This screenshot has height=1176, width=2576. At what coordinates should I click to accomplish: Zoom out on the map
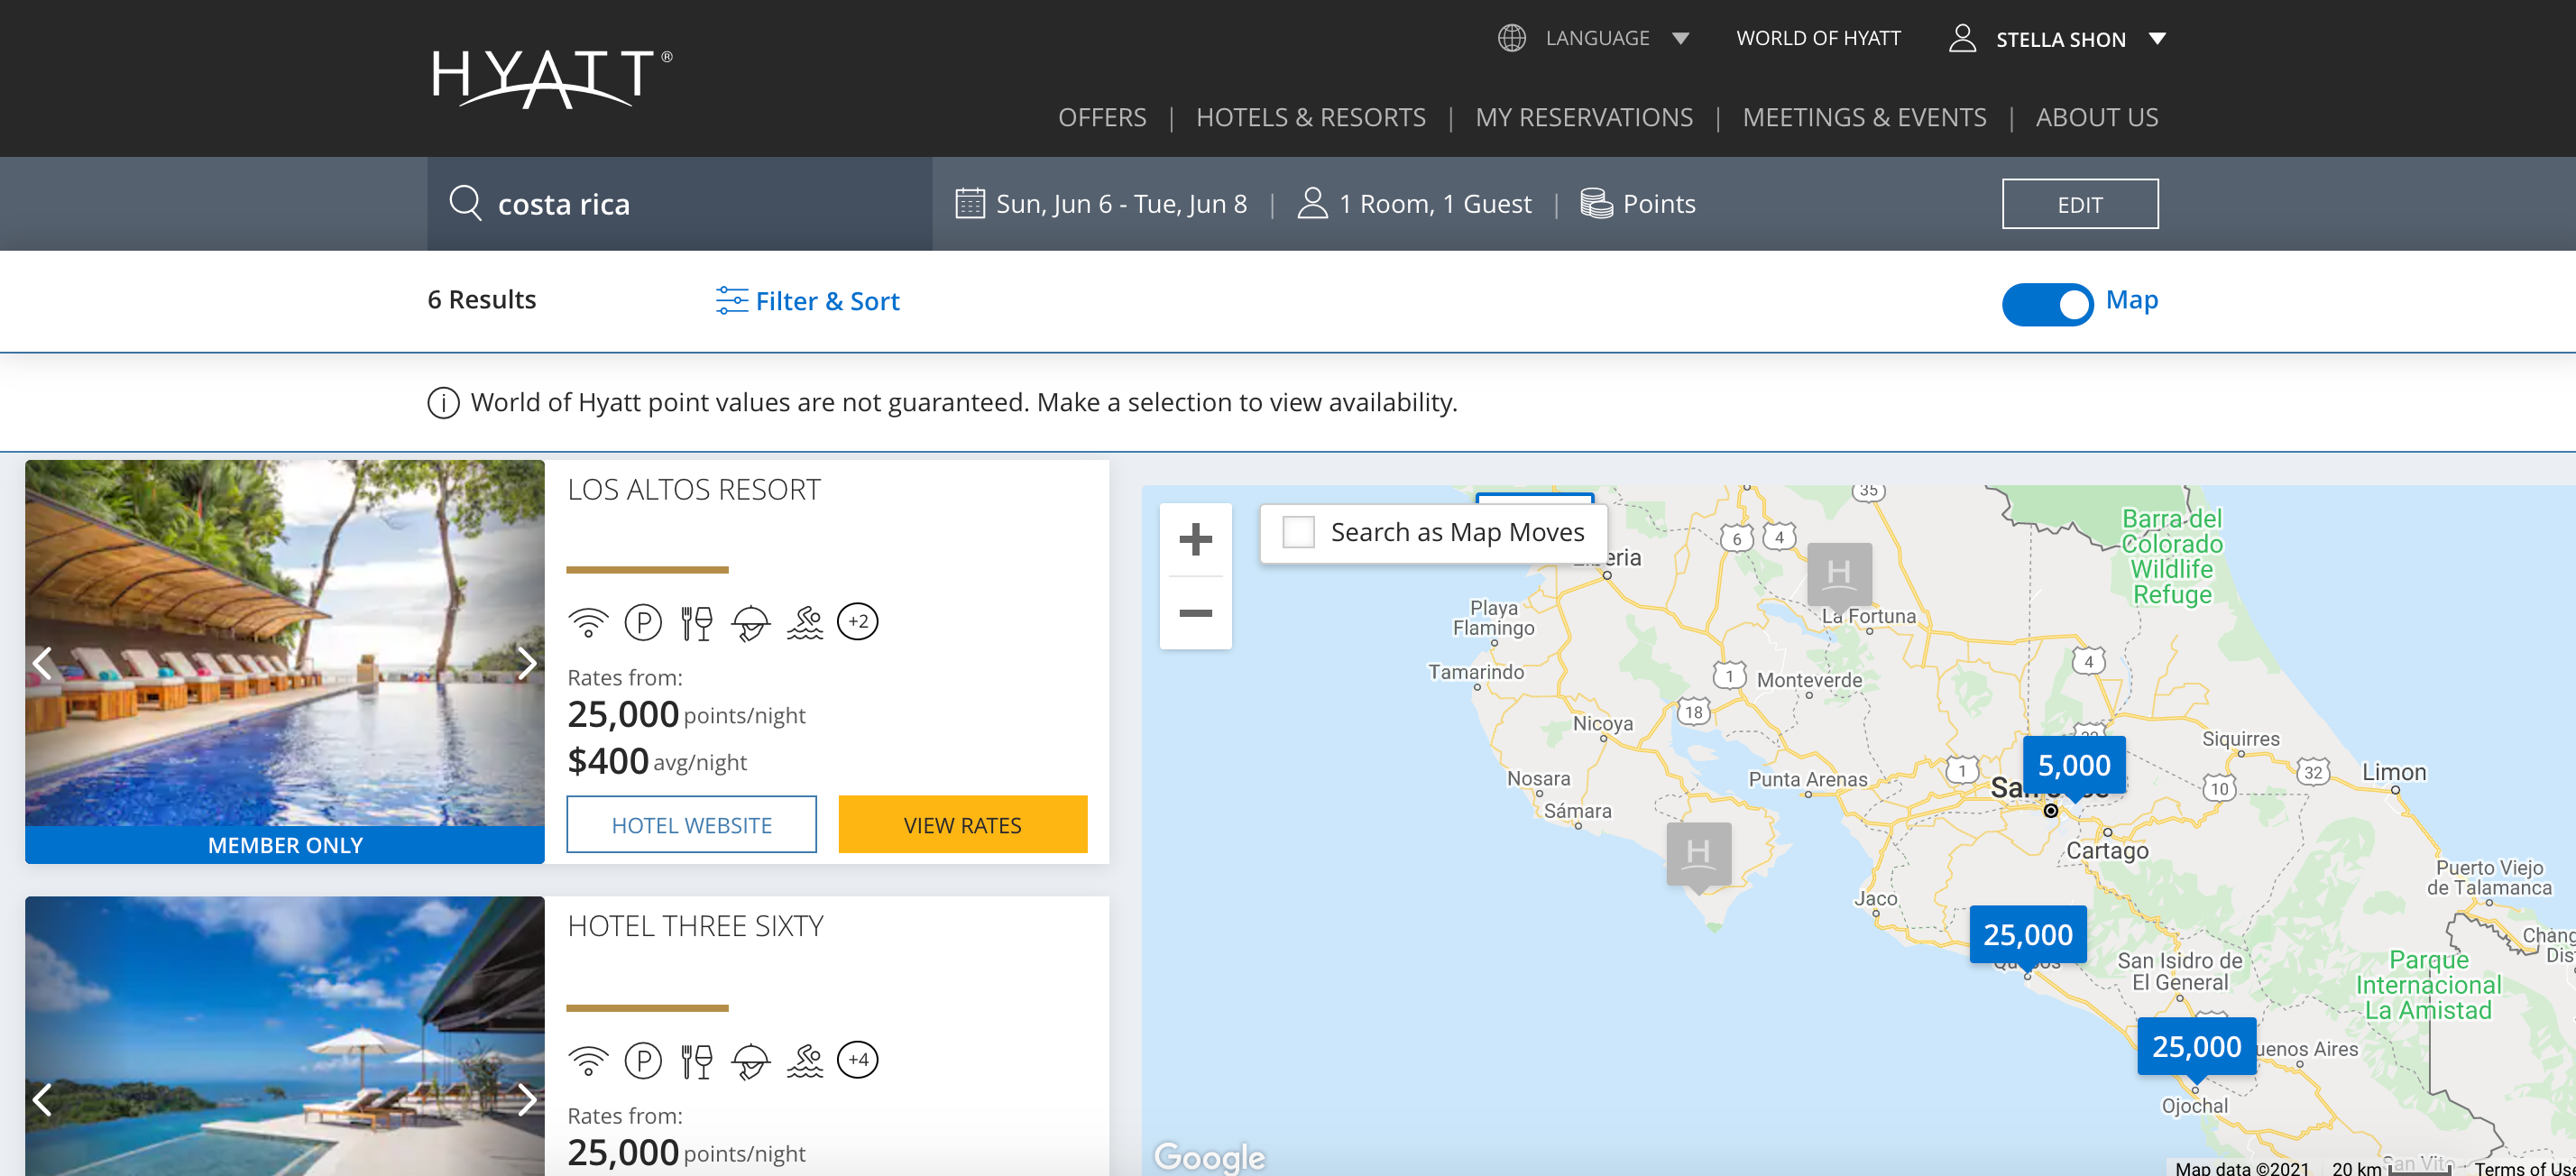(x=1195, y=613)
